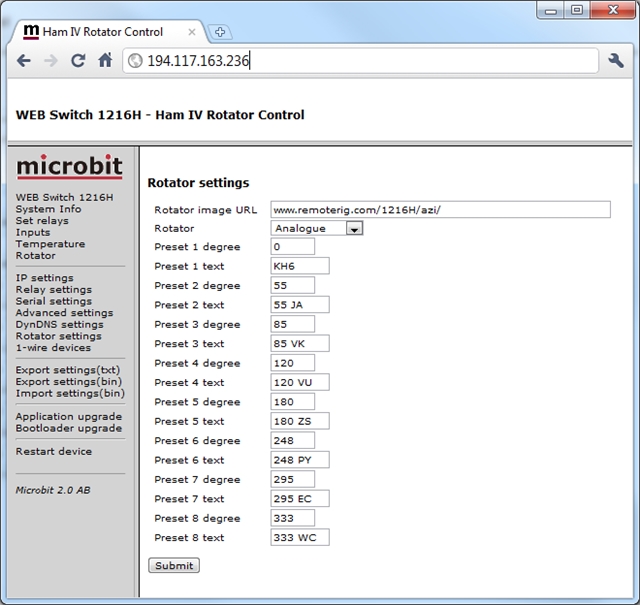Open a new tab with plus button
The width and height of the screenshot is (640, 605).
tap(220, 32)
